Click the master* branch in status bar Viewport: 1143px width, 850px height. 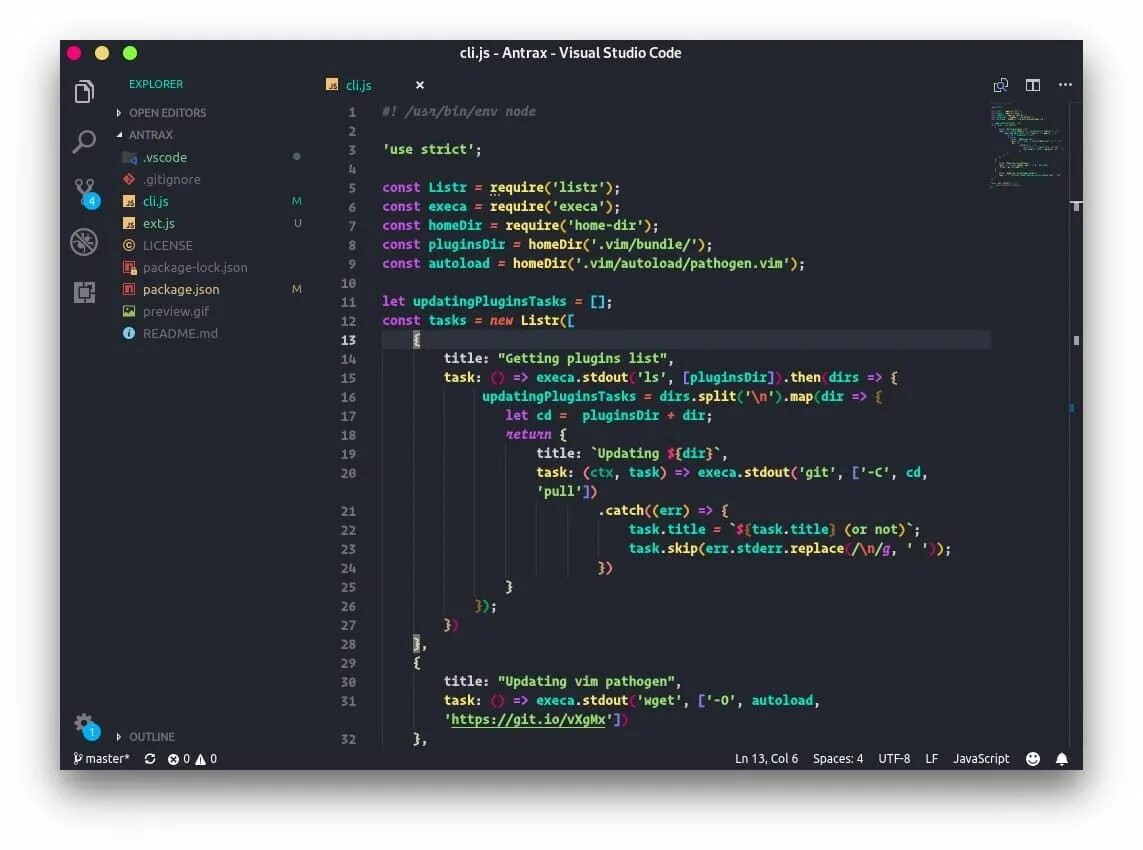[101, 759]
